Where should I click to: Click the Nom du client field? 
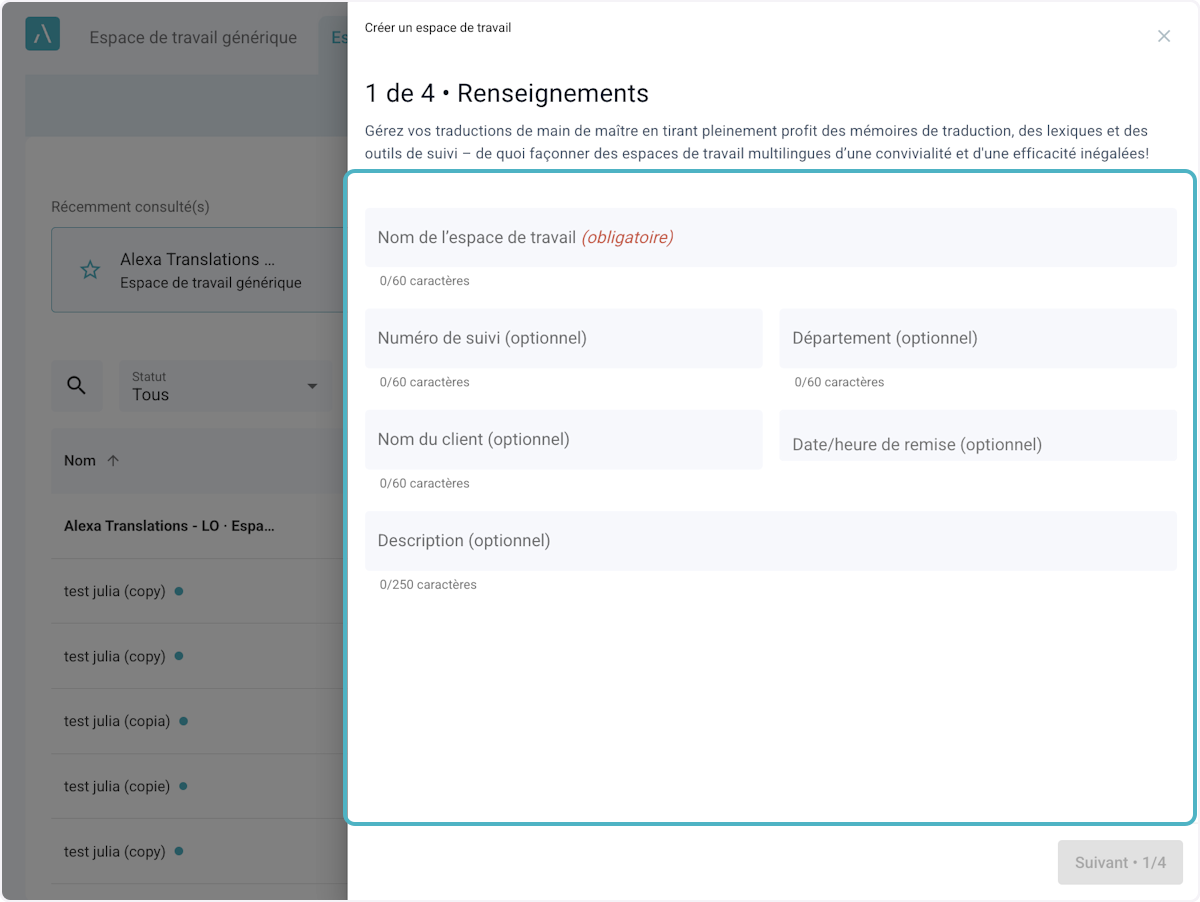(x=563, y=439)
